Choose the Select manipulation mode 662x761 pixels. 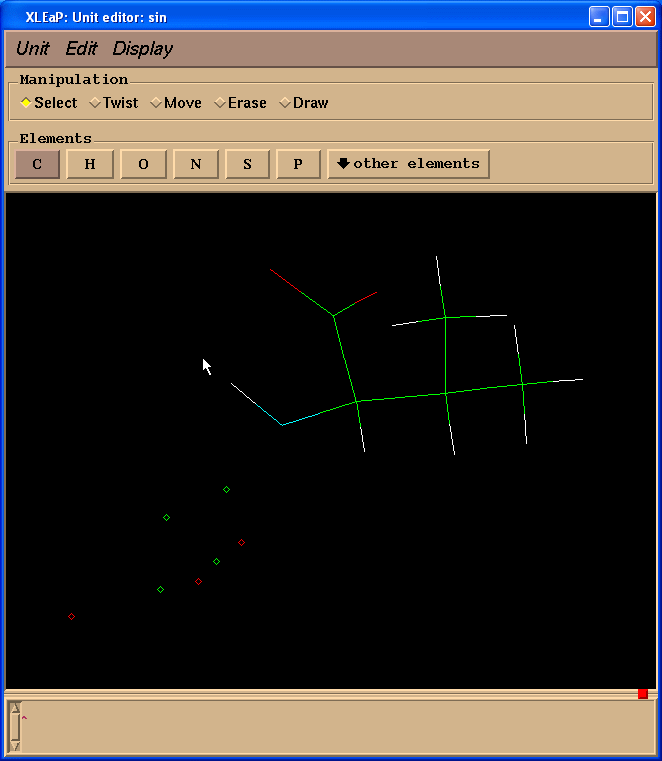49,103
